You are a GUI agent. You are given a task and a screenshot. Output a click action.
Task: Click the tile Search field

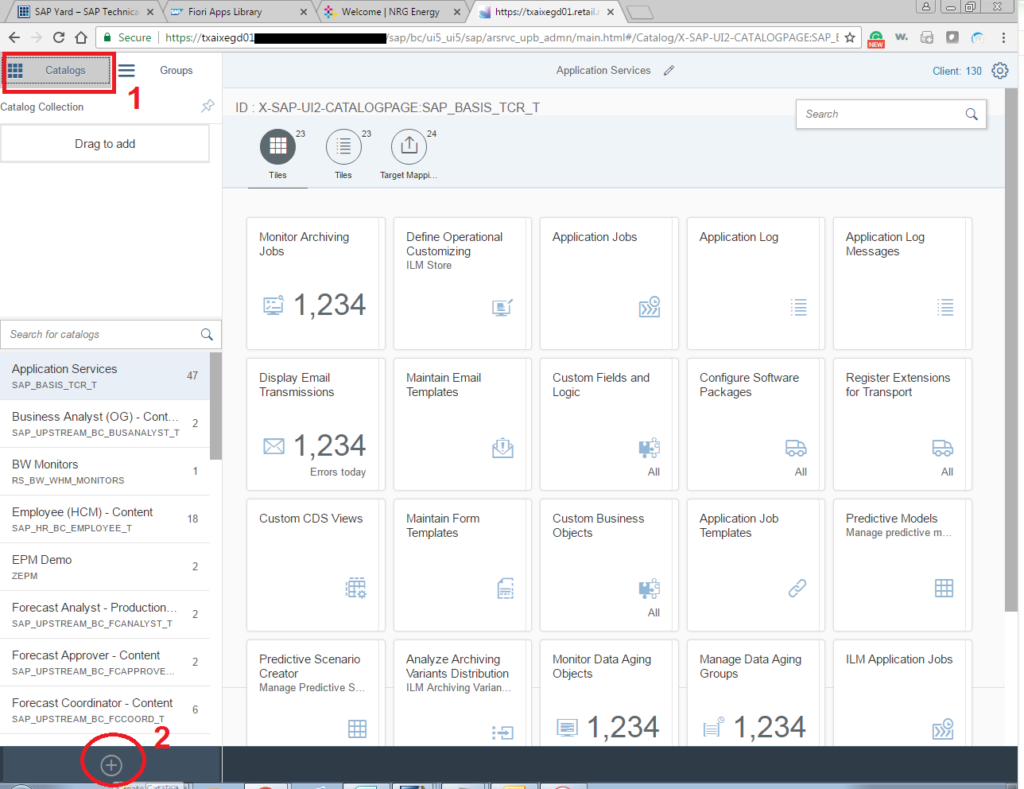pos(891,114)
